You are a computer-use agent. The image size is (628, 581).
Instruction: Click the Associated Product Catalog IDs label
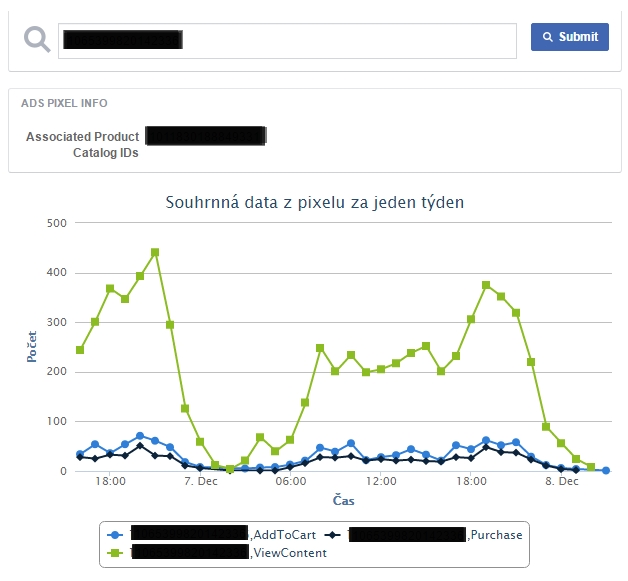83,145
